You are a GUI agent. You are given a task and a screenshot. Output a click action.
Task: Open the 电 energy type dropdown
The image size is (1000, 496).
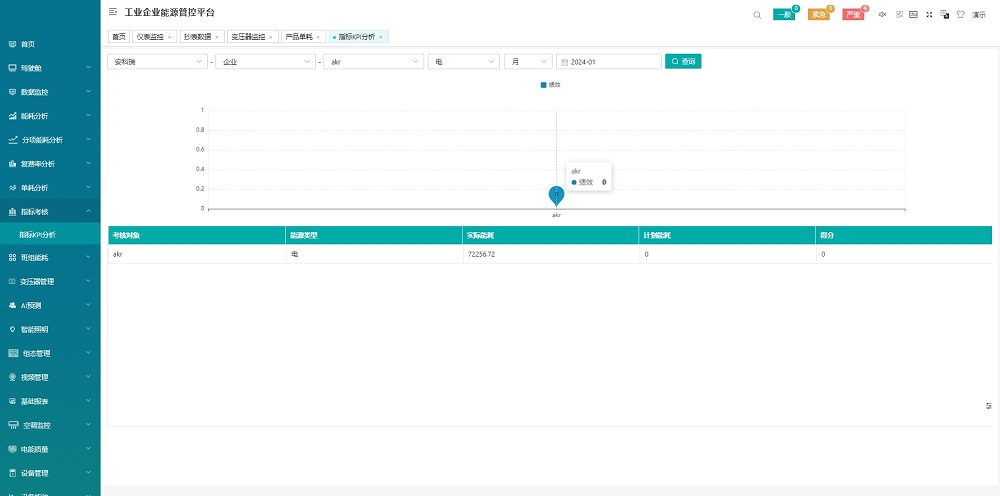(463, 61)
